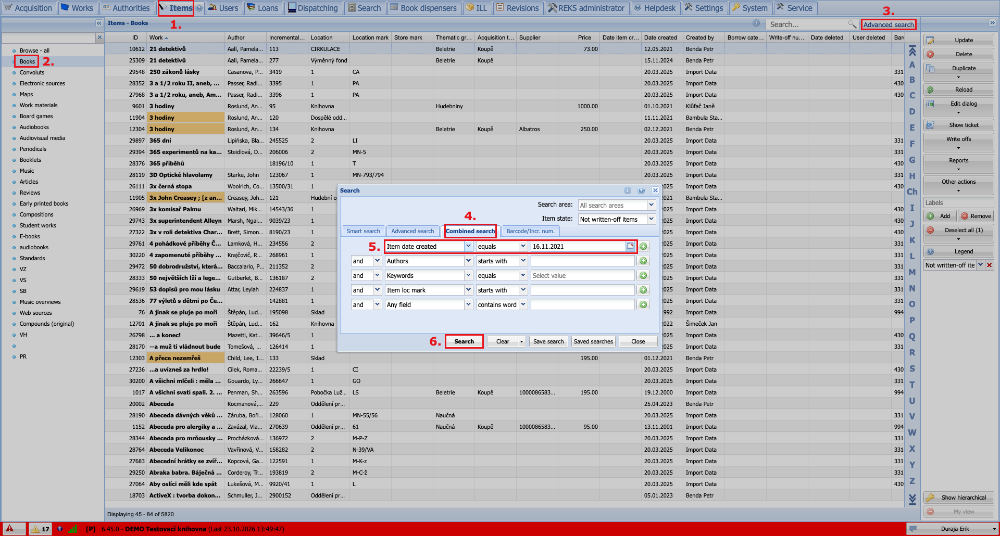This screenshot has width=1000, height=536.
Task: Expand the Write offs menu
Action: [959, 142]
